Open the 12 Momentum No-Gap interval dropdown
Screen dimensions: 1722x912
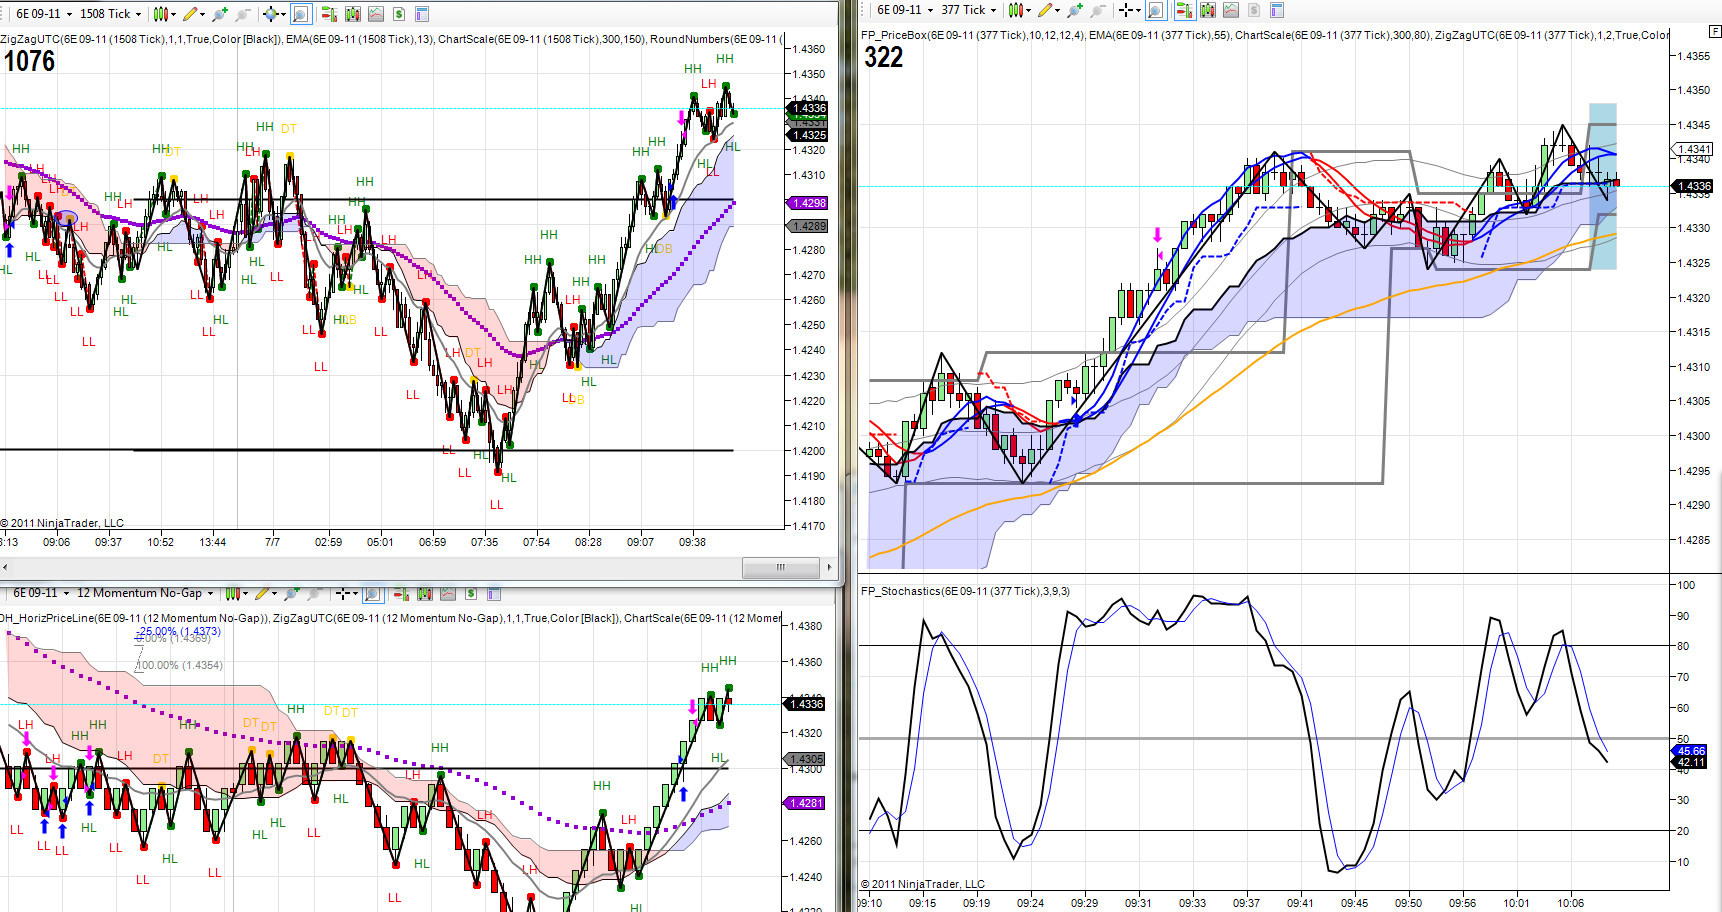pyautogui.click(x=144, y=593)
